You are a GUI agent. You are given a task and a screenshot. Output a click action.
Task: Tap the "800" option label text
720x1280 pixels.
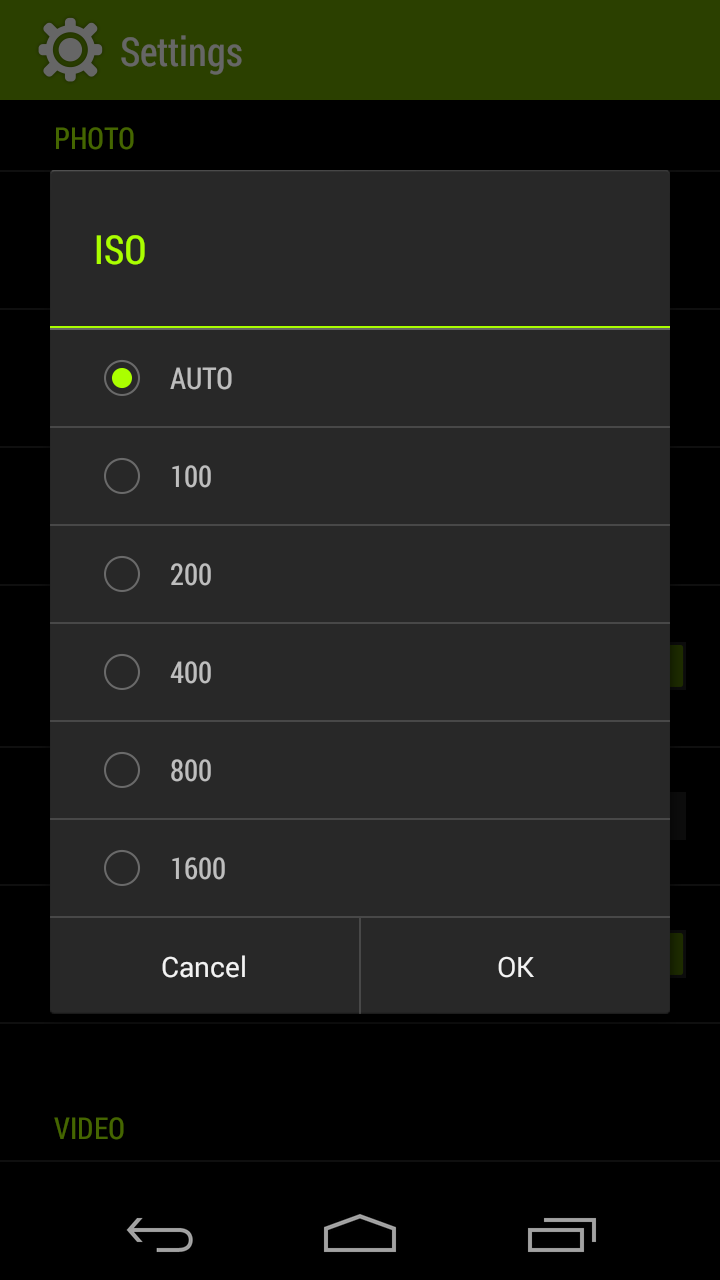point(191,771)
